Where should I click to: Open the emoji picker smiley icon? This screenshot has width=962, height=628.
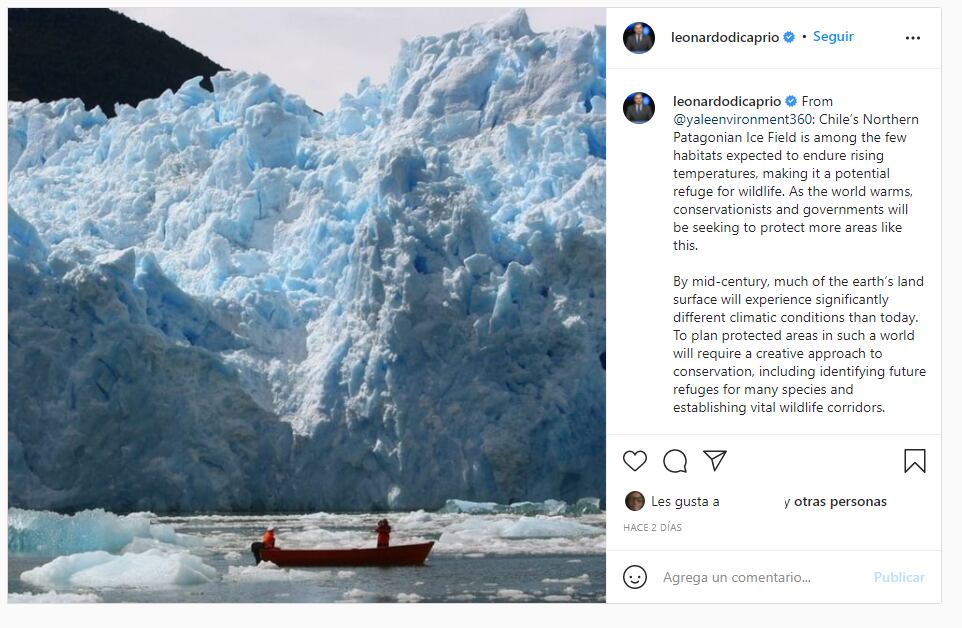pyautogui.click(x=635, y=577)
